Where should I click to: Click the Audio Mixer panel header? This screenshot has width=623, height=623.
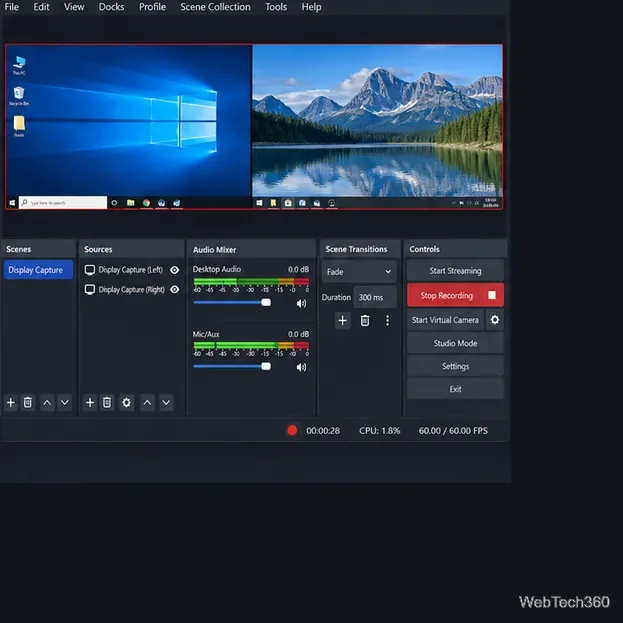251,250
